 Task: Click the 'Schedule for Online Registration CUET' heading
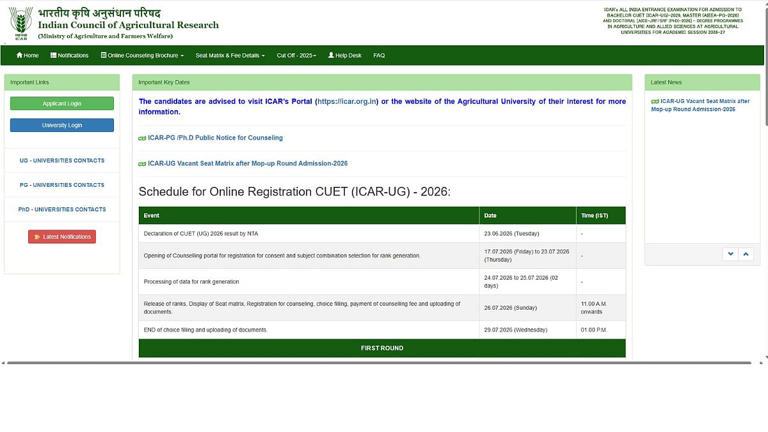pos(294,192)
